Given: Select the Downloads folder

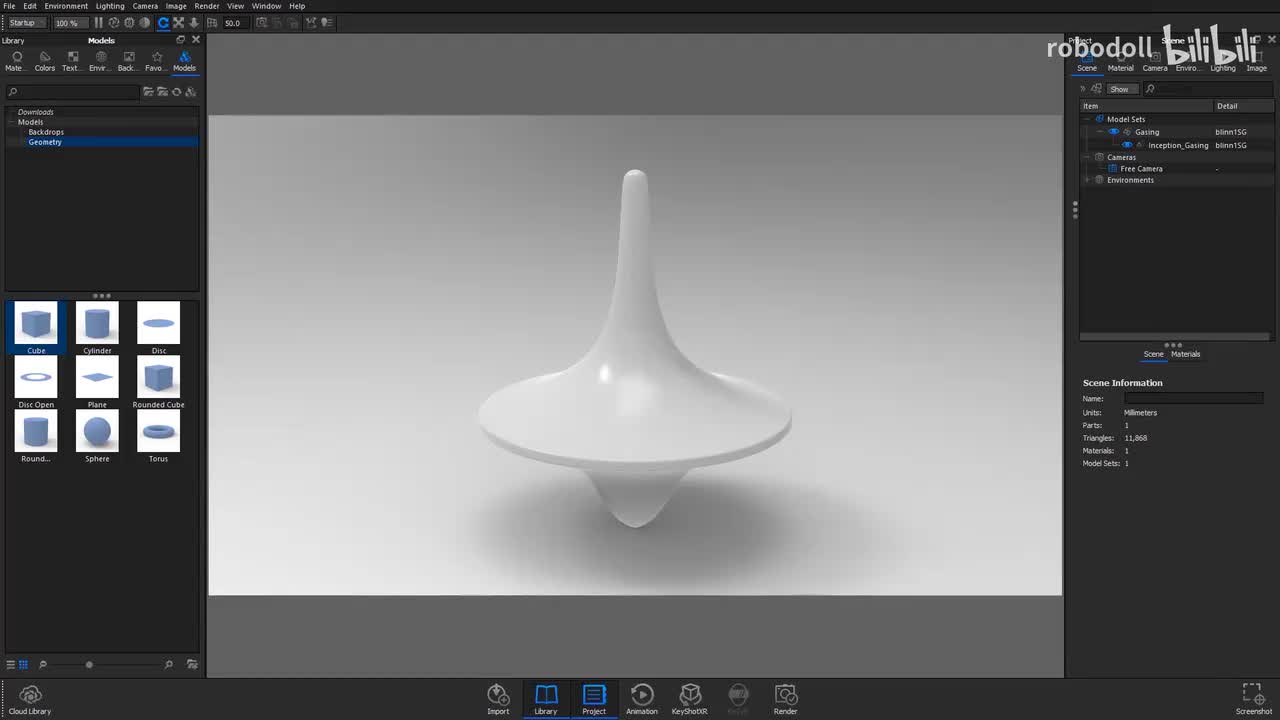Looking at the screenshot, I should point(36,112).
